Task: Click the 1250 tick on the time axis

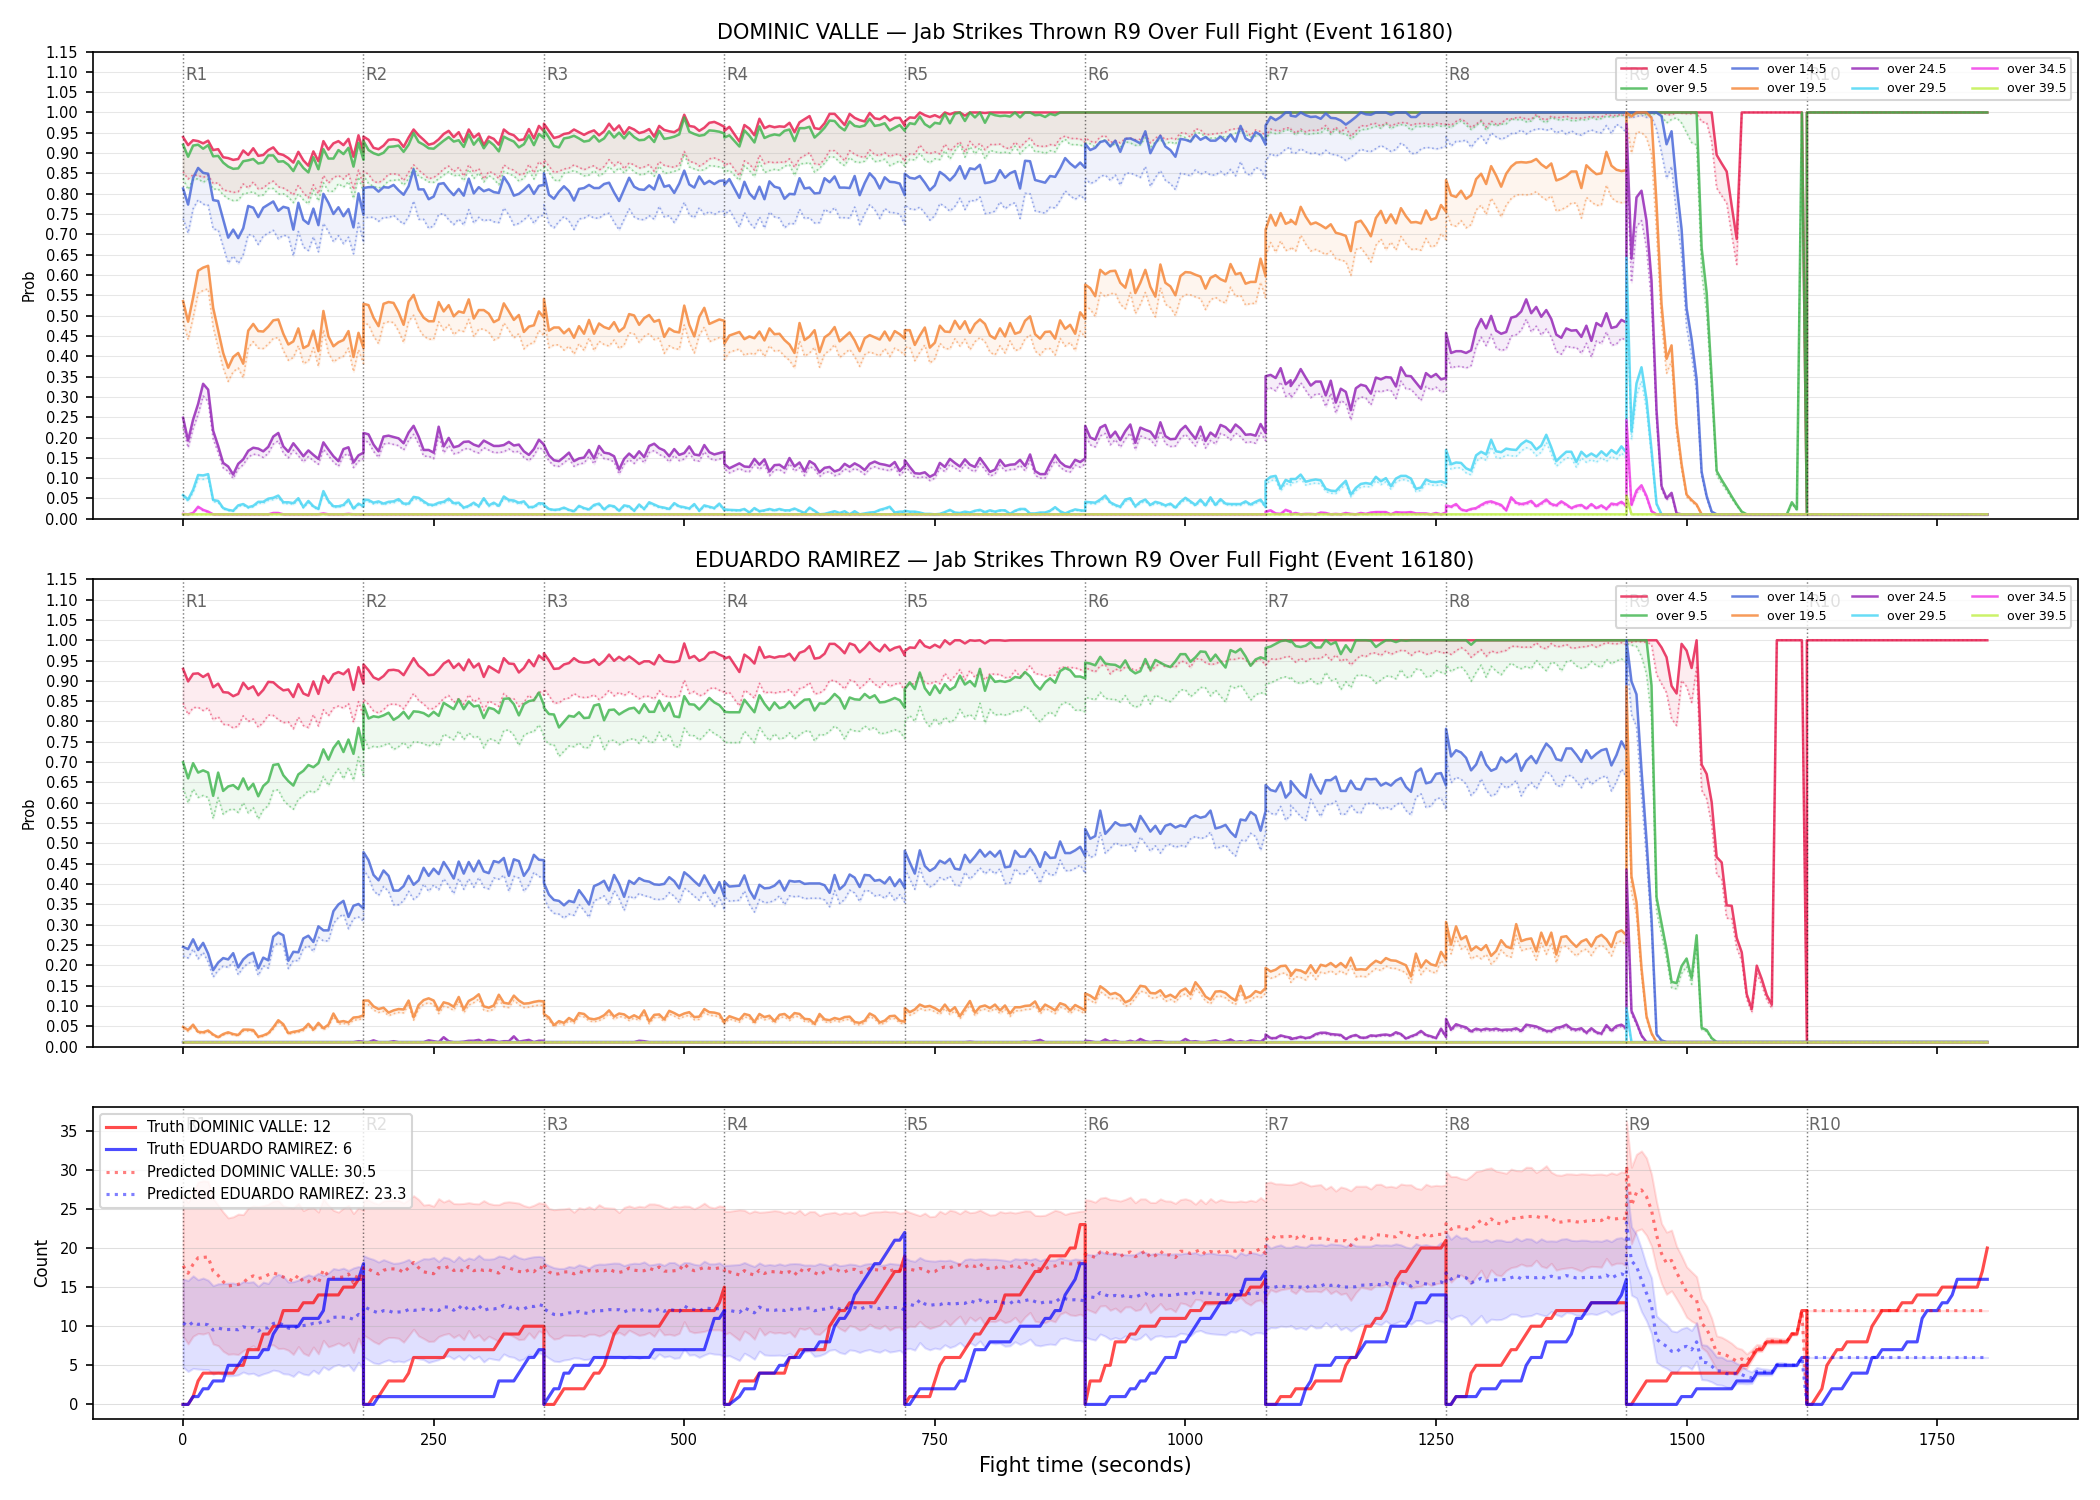Action: click(1436, 1440)
